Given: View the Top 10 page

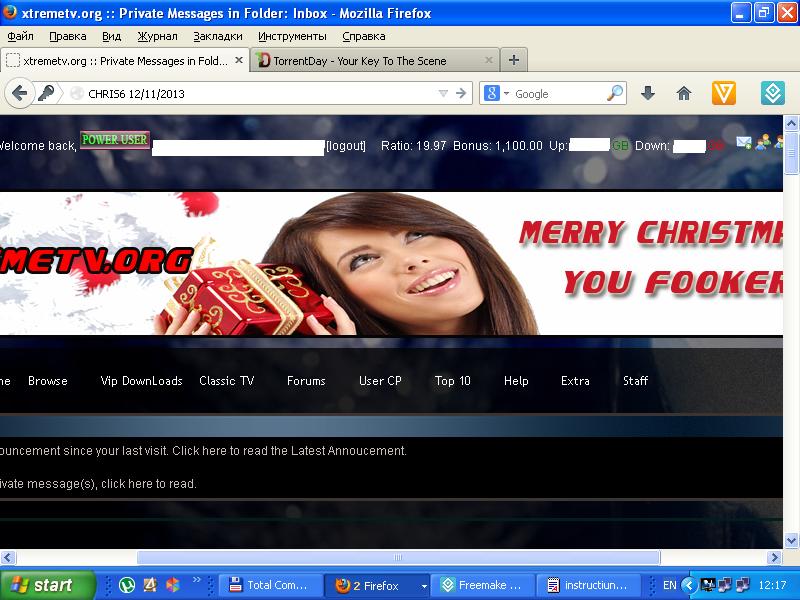Looking at the screenshot, I should pos(453,381).
